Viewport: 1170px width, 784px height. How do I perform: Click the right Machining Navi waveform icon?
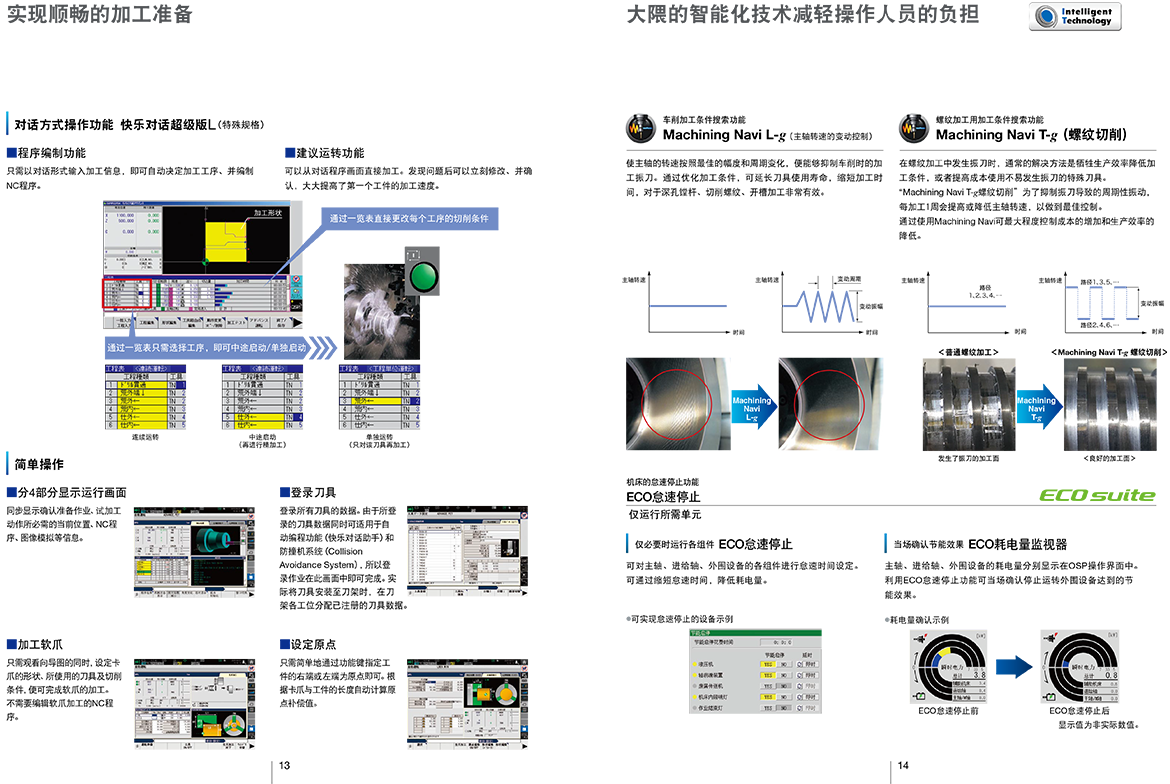coord(913,129)
